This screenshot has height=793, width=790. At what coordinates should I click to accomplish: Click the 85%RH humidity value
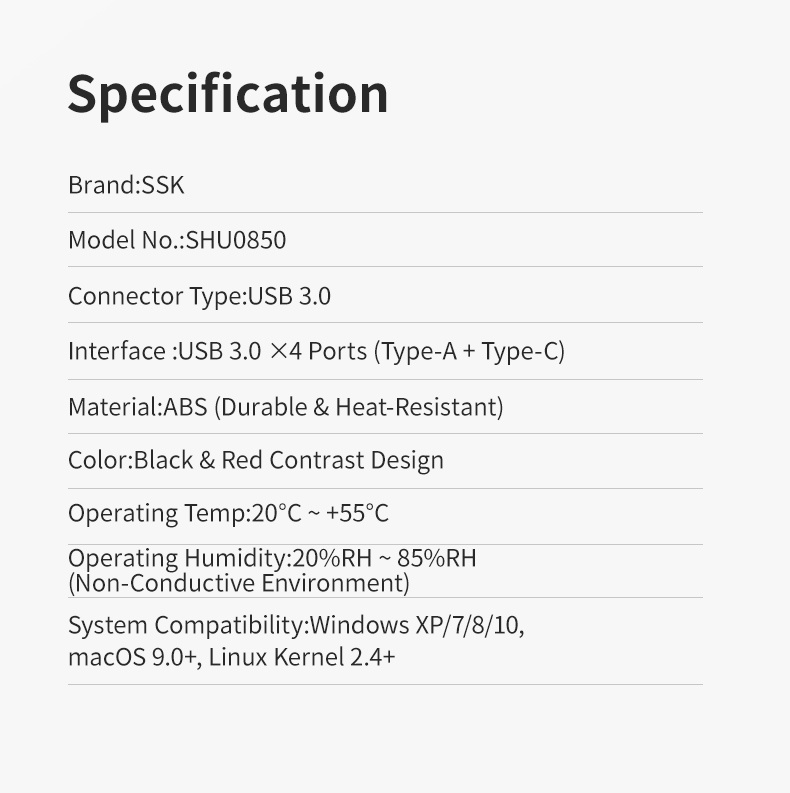point(437,558)
